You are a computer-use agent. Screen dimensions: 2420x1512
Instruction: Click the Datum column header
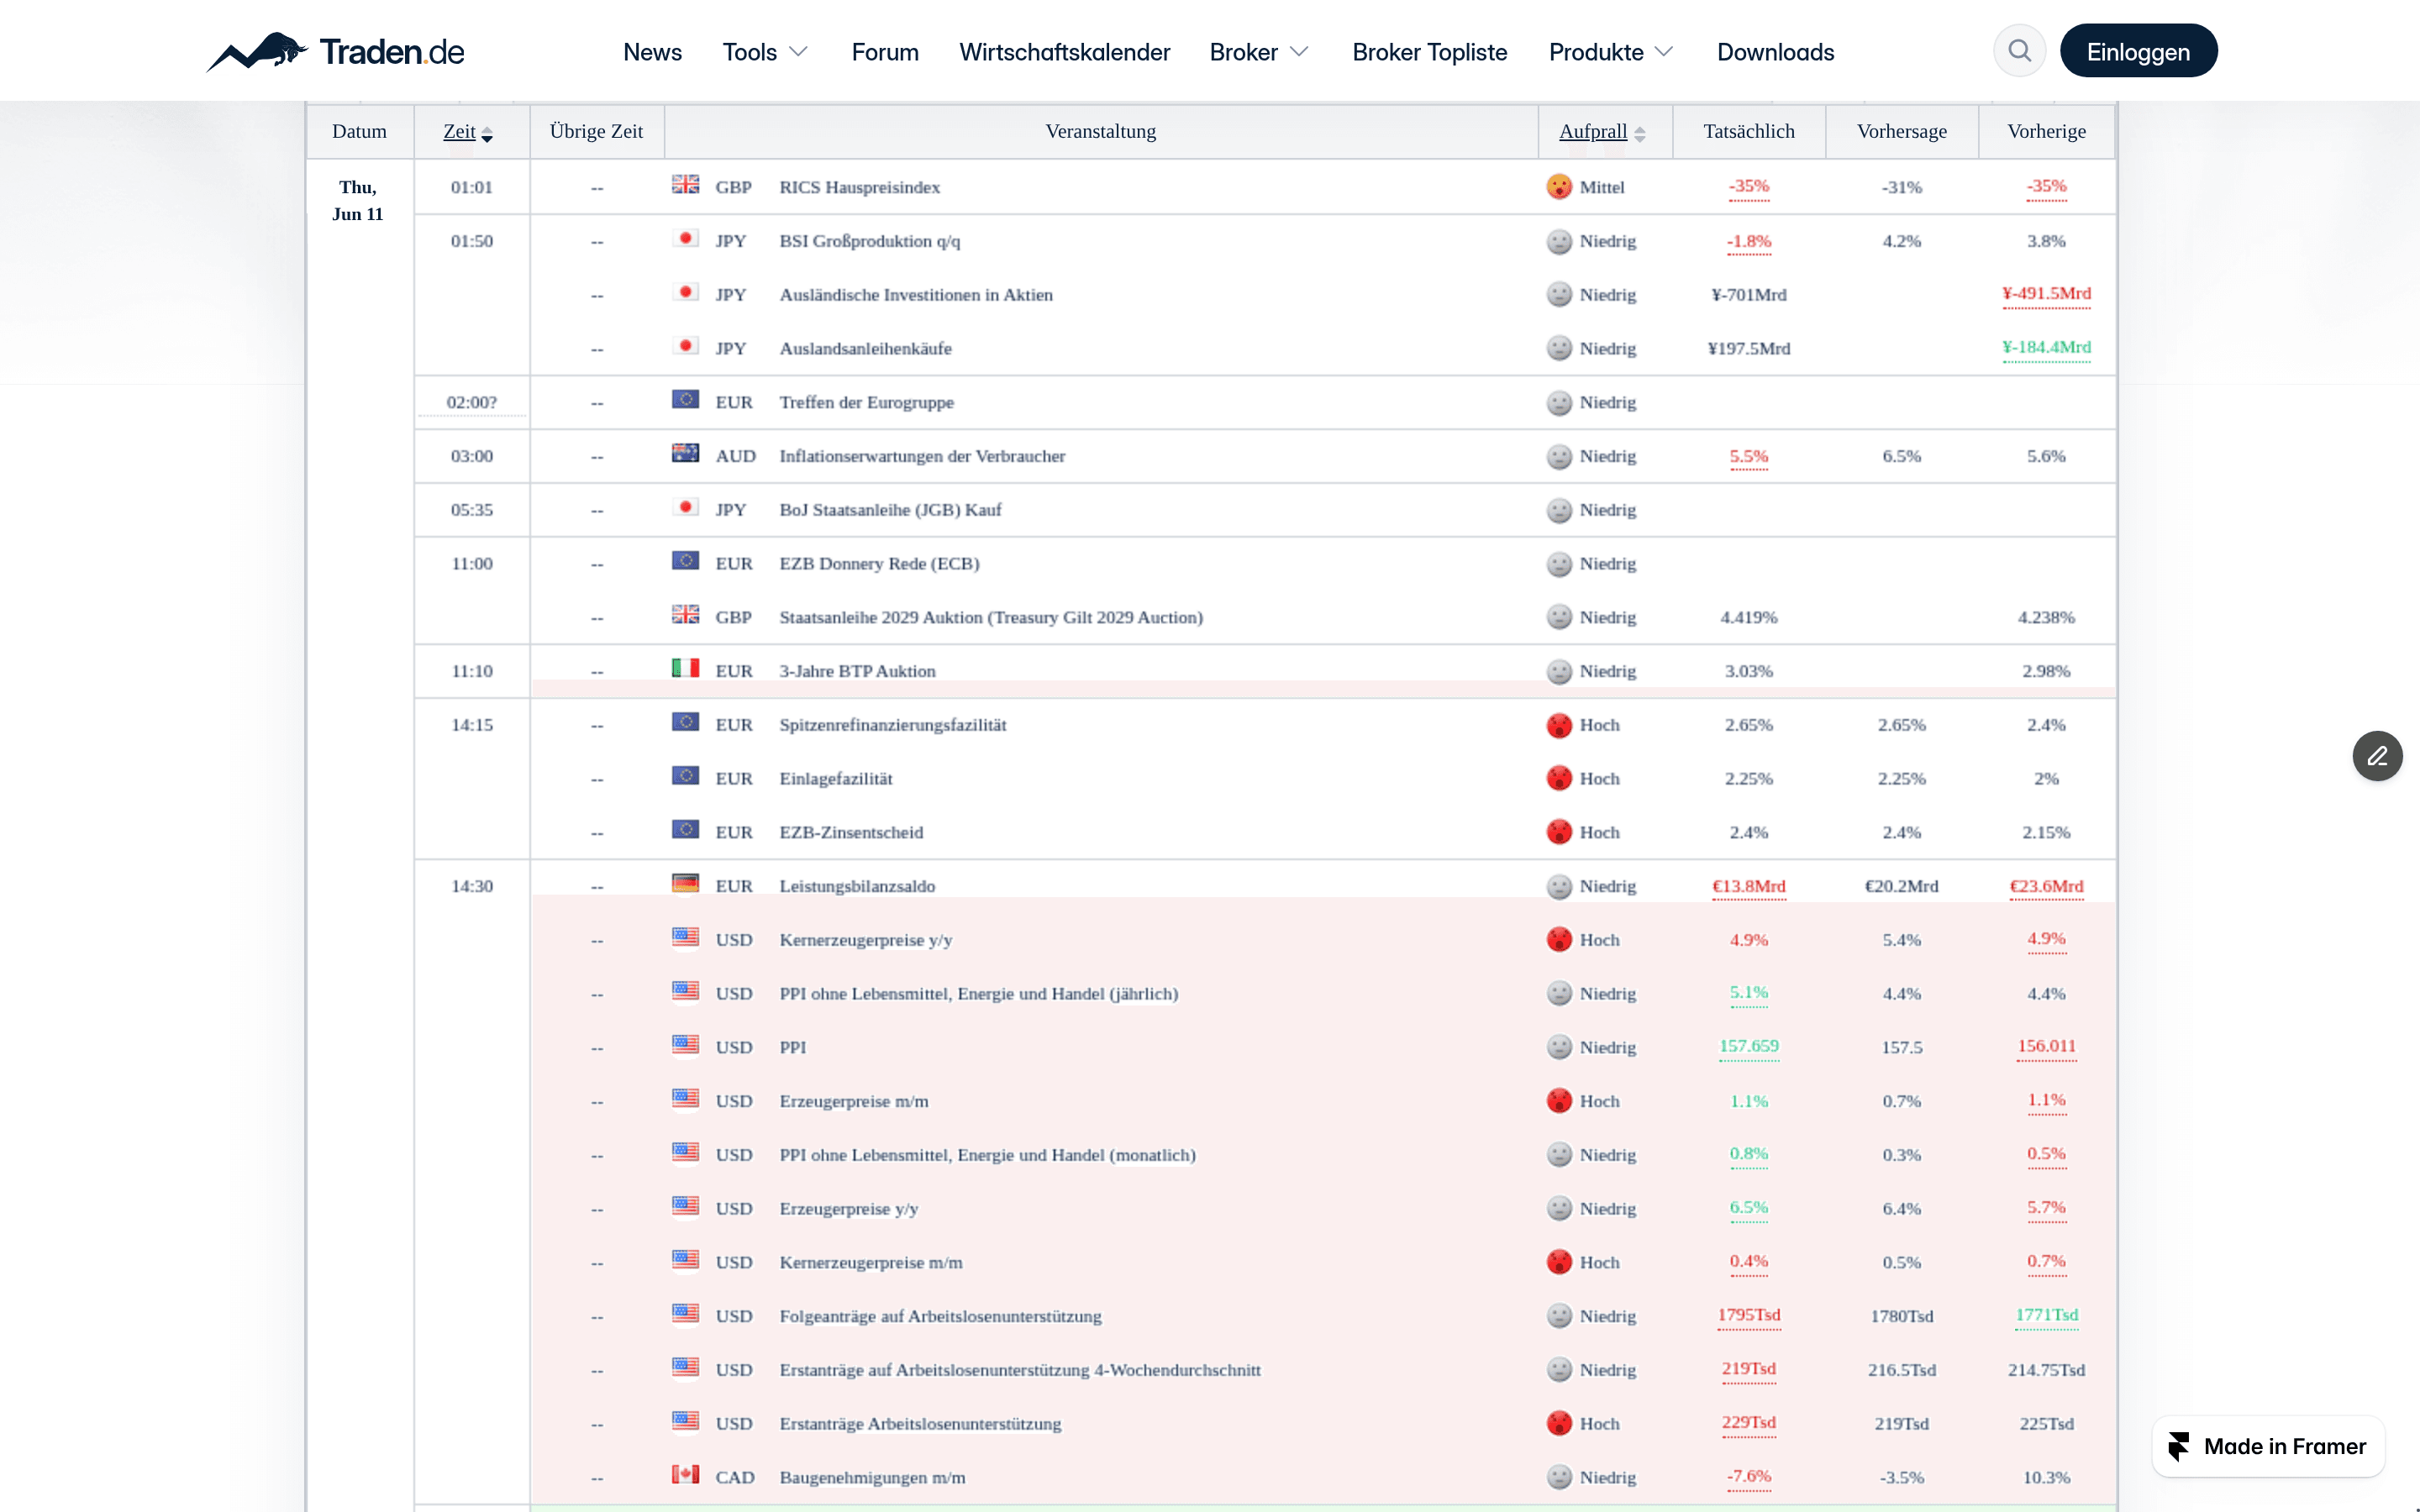point(359,131)
